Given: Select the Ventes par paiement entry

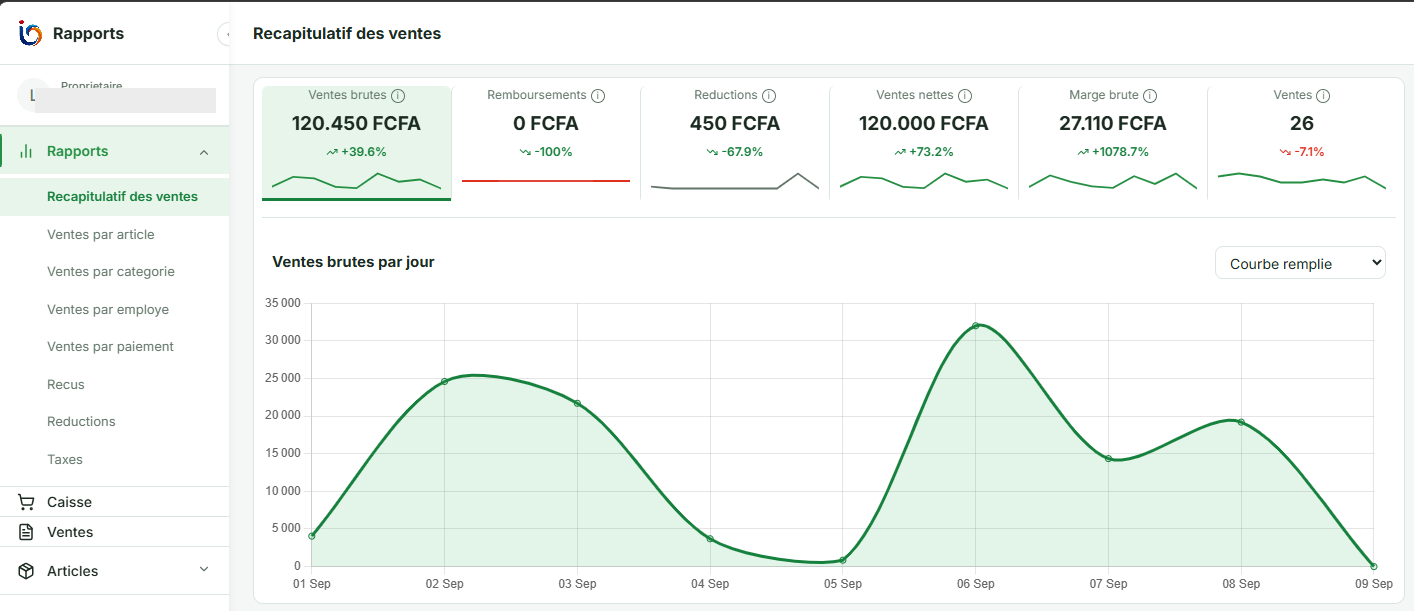Looking at the screenshot, I should [x=110, y=346].
